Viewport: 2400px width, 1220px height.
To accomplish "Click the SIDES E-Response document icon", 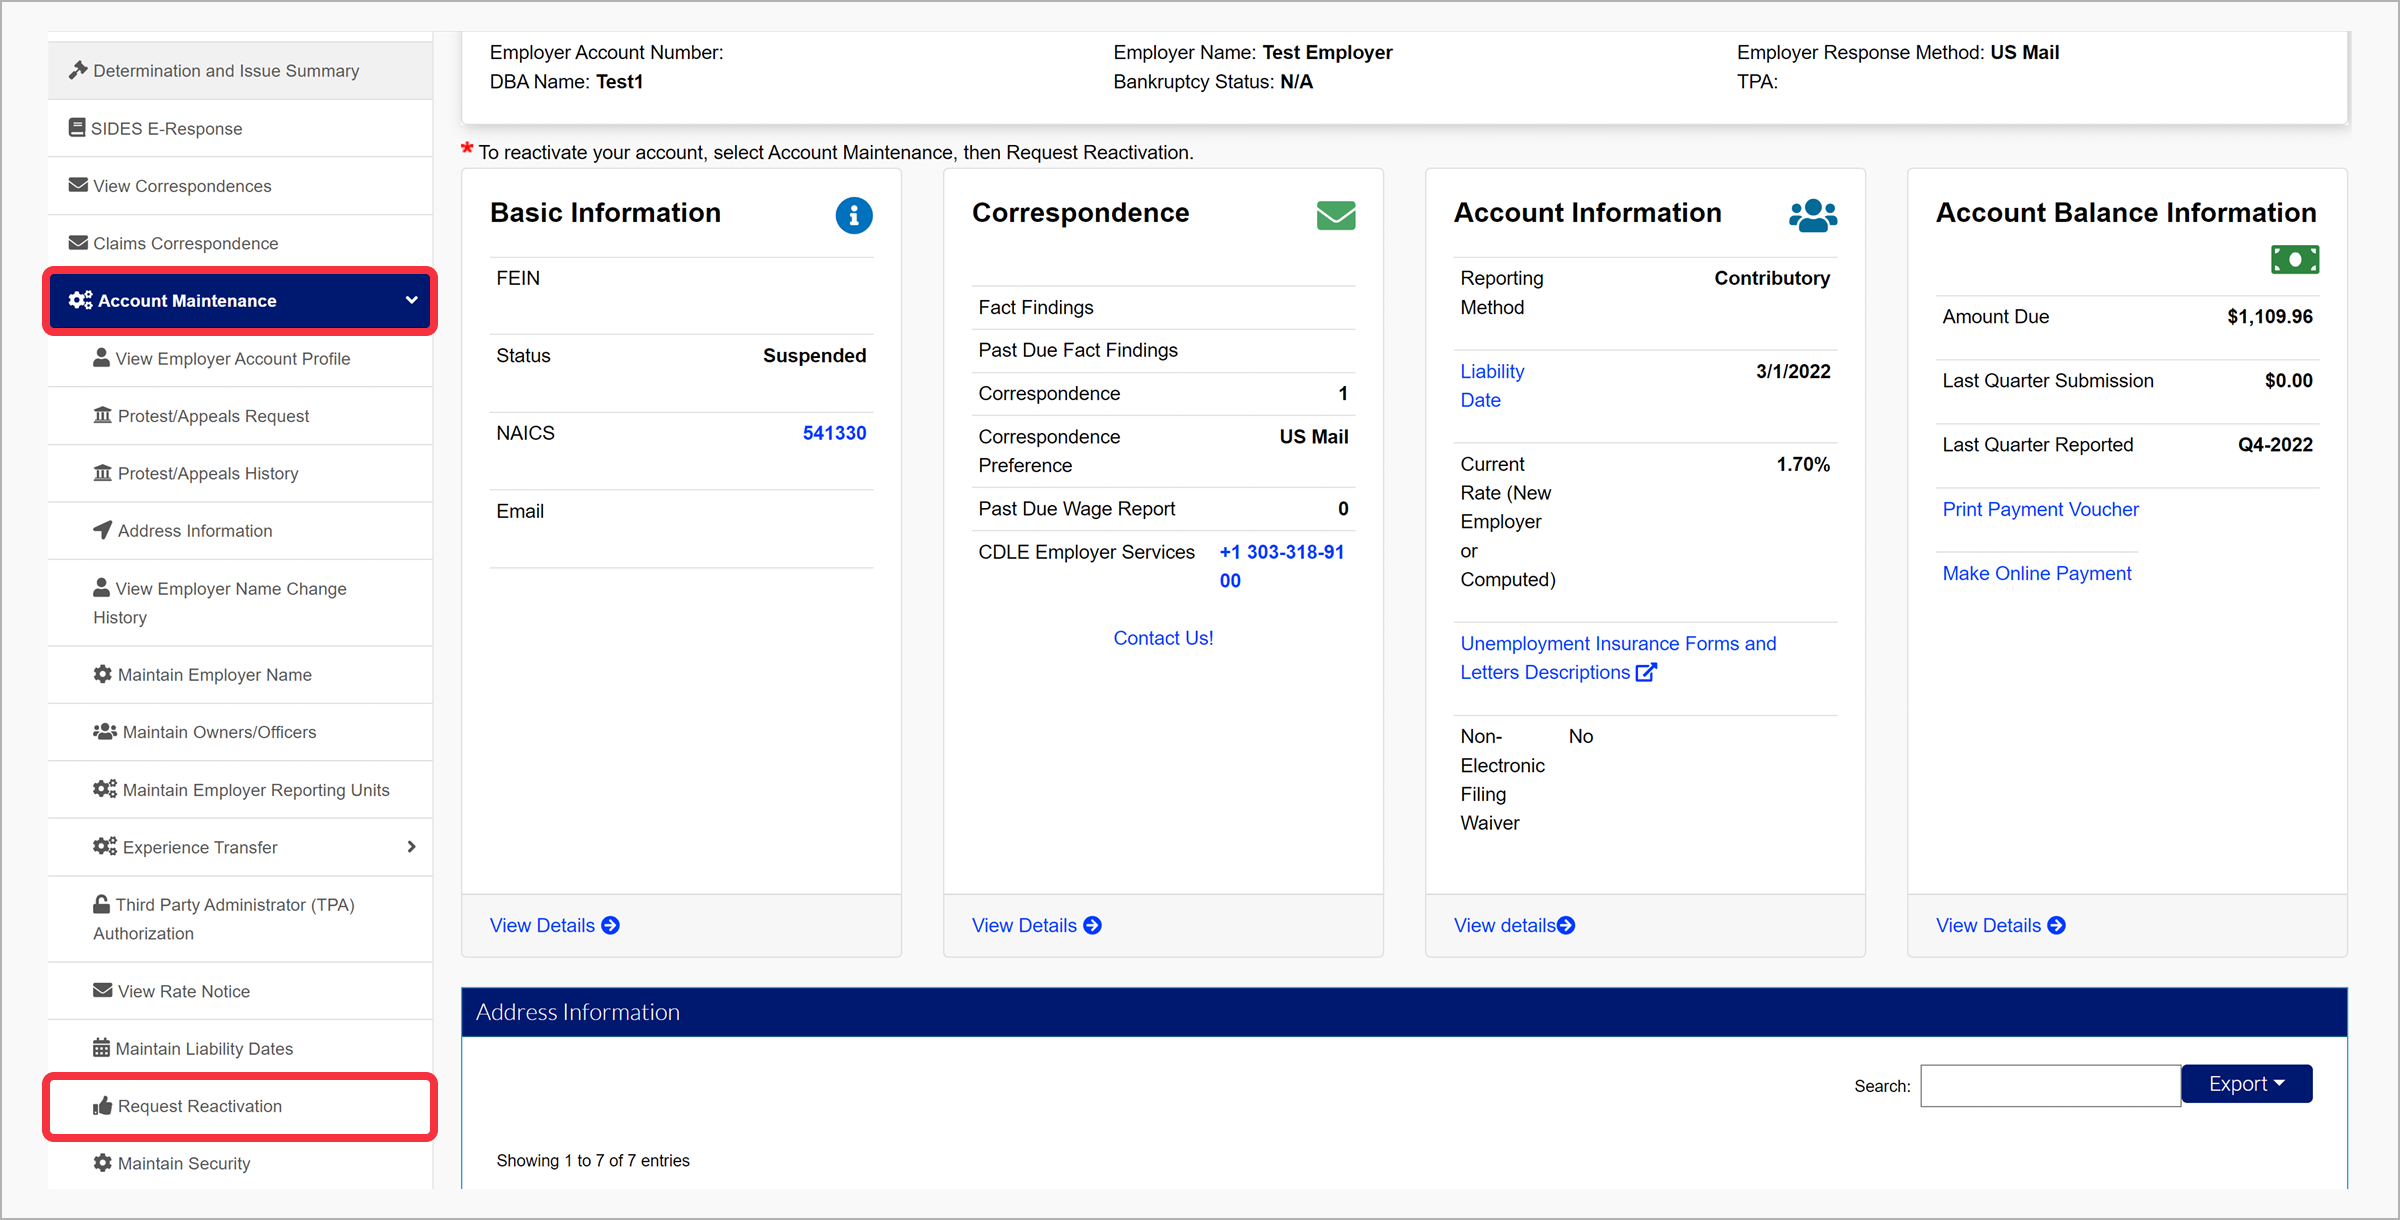I will pyautogui.click(x=77, y=127).
